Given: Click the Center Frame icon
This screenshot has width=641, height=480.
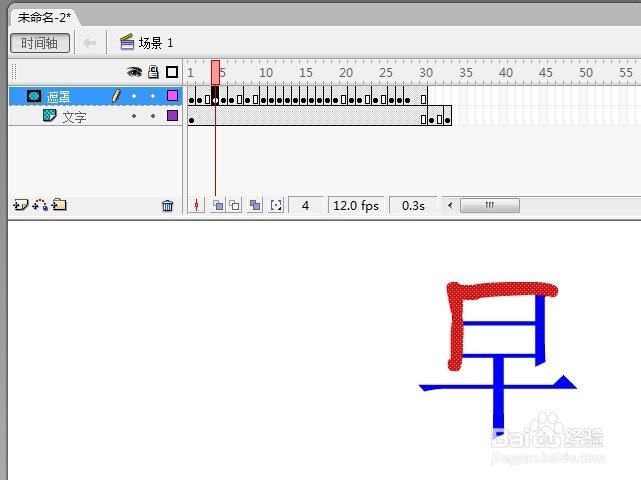Looking at the screenshot, I should tap(197, 205).
